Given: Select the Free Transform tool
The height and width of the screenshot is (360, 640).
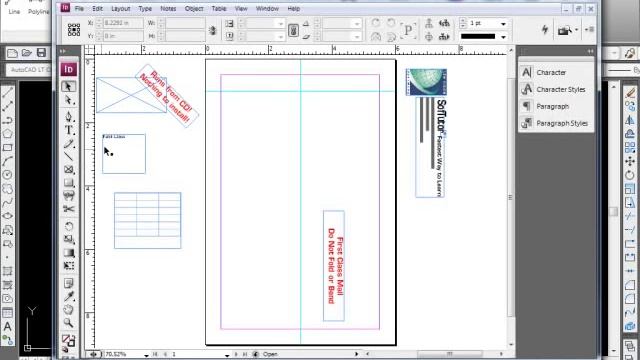Looking at the screenshot, I should tap(69, 266).
